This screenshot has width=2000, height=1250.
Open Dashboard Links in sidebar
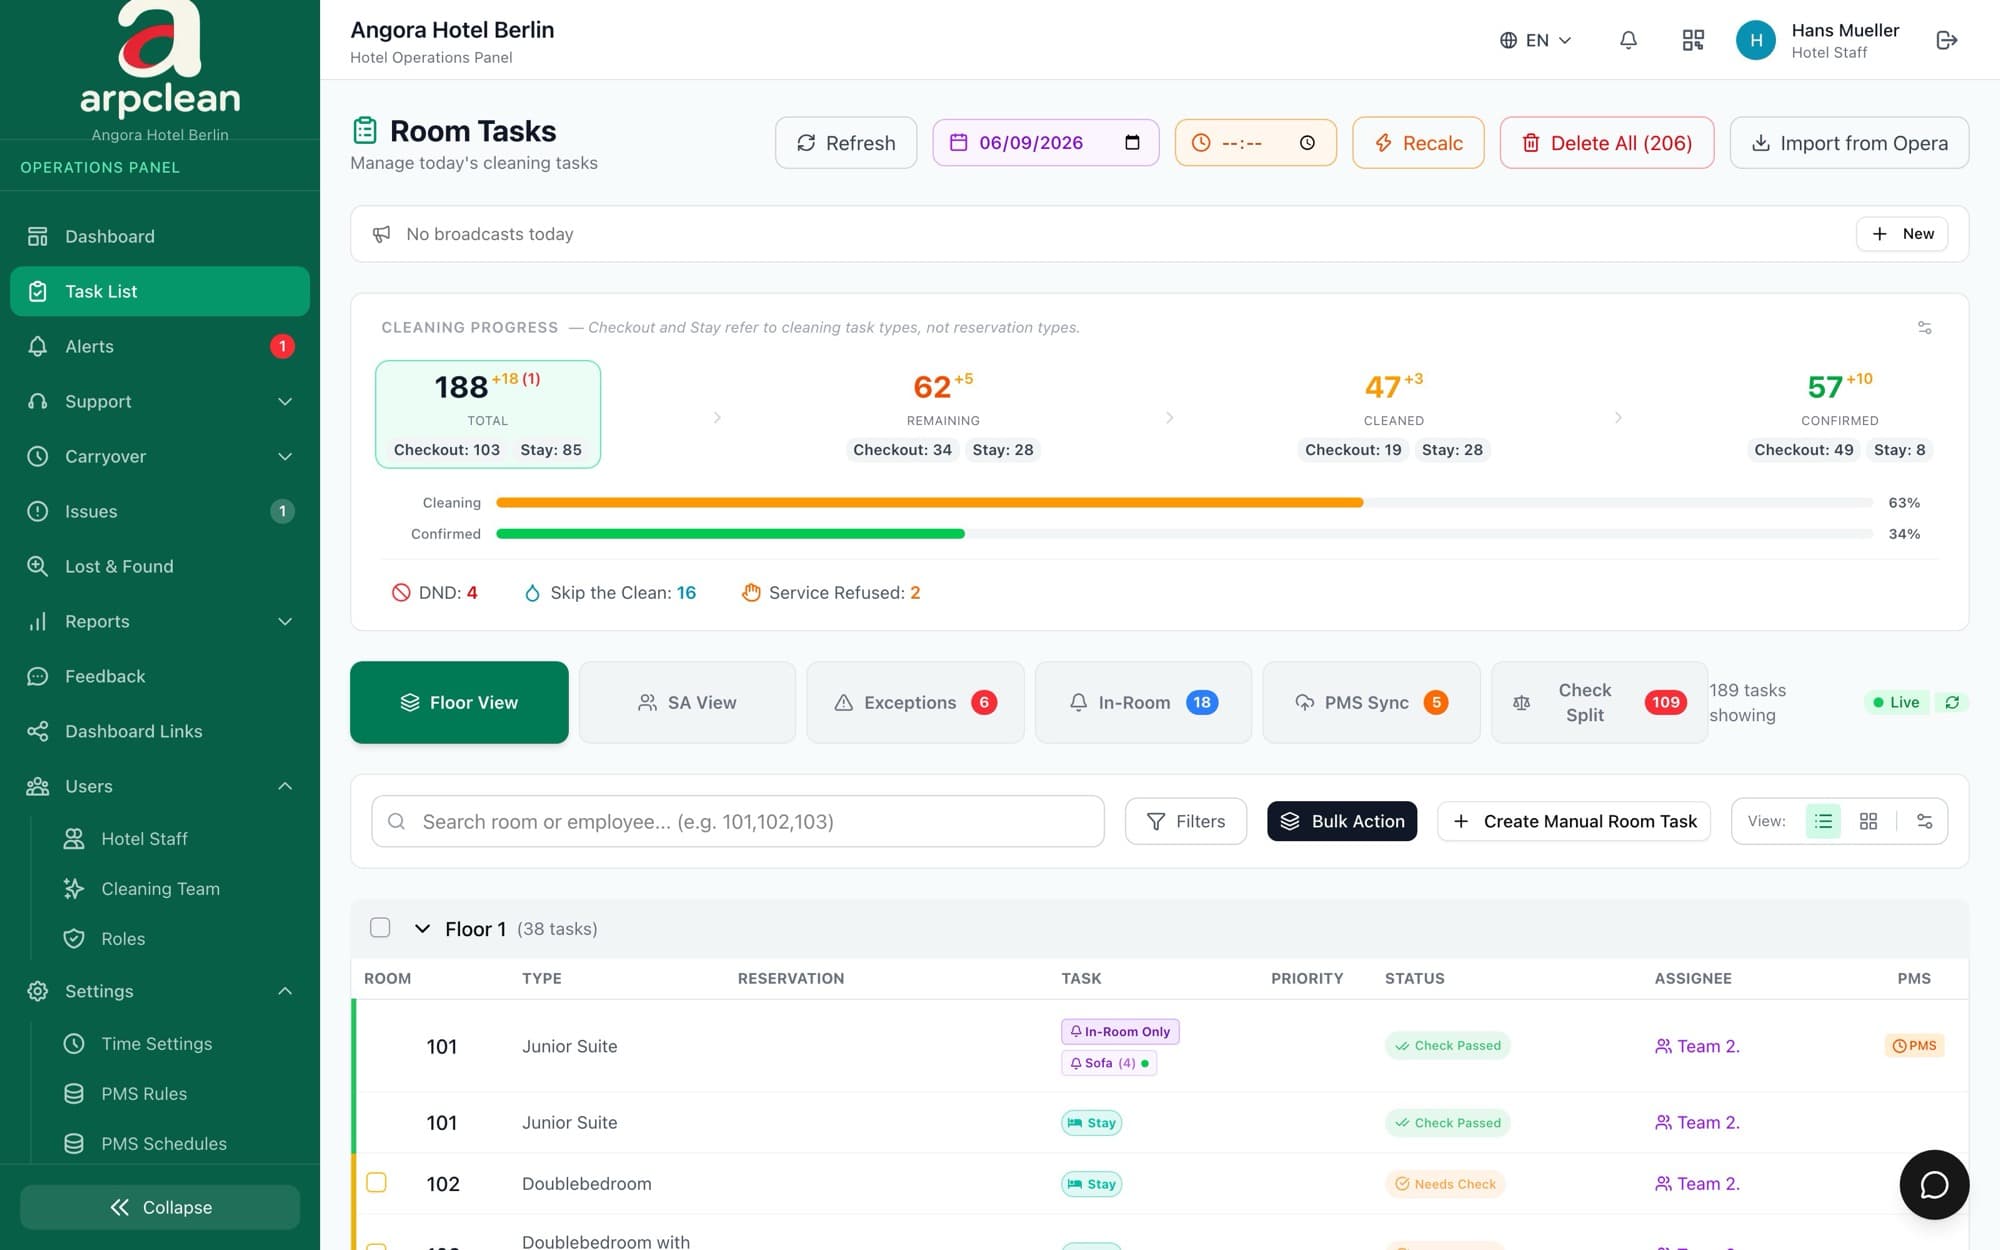[x=160, y=731]
